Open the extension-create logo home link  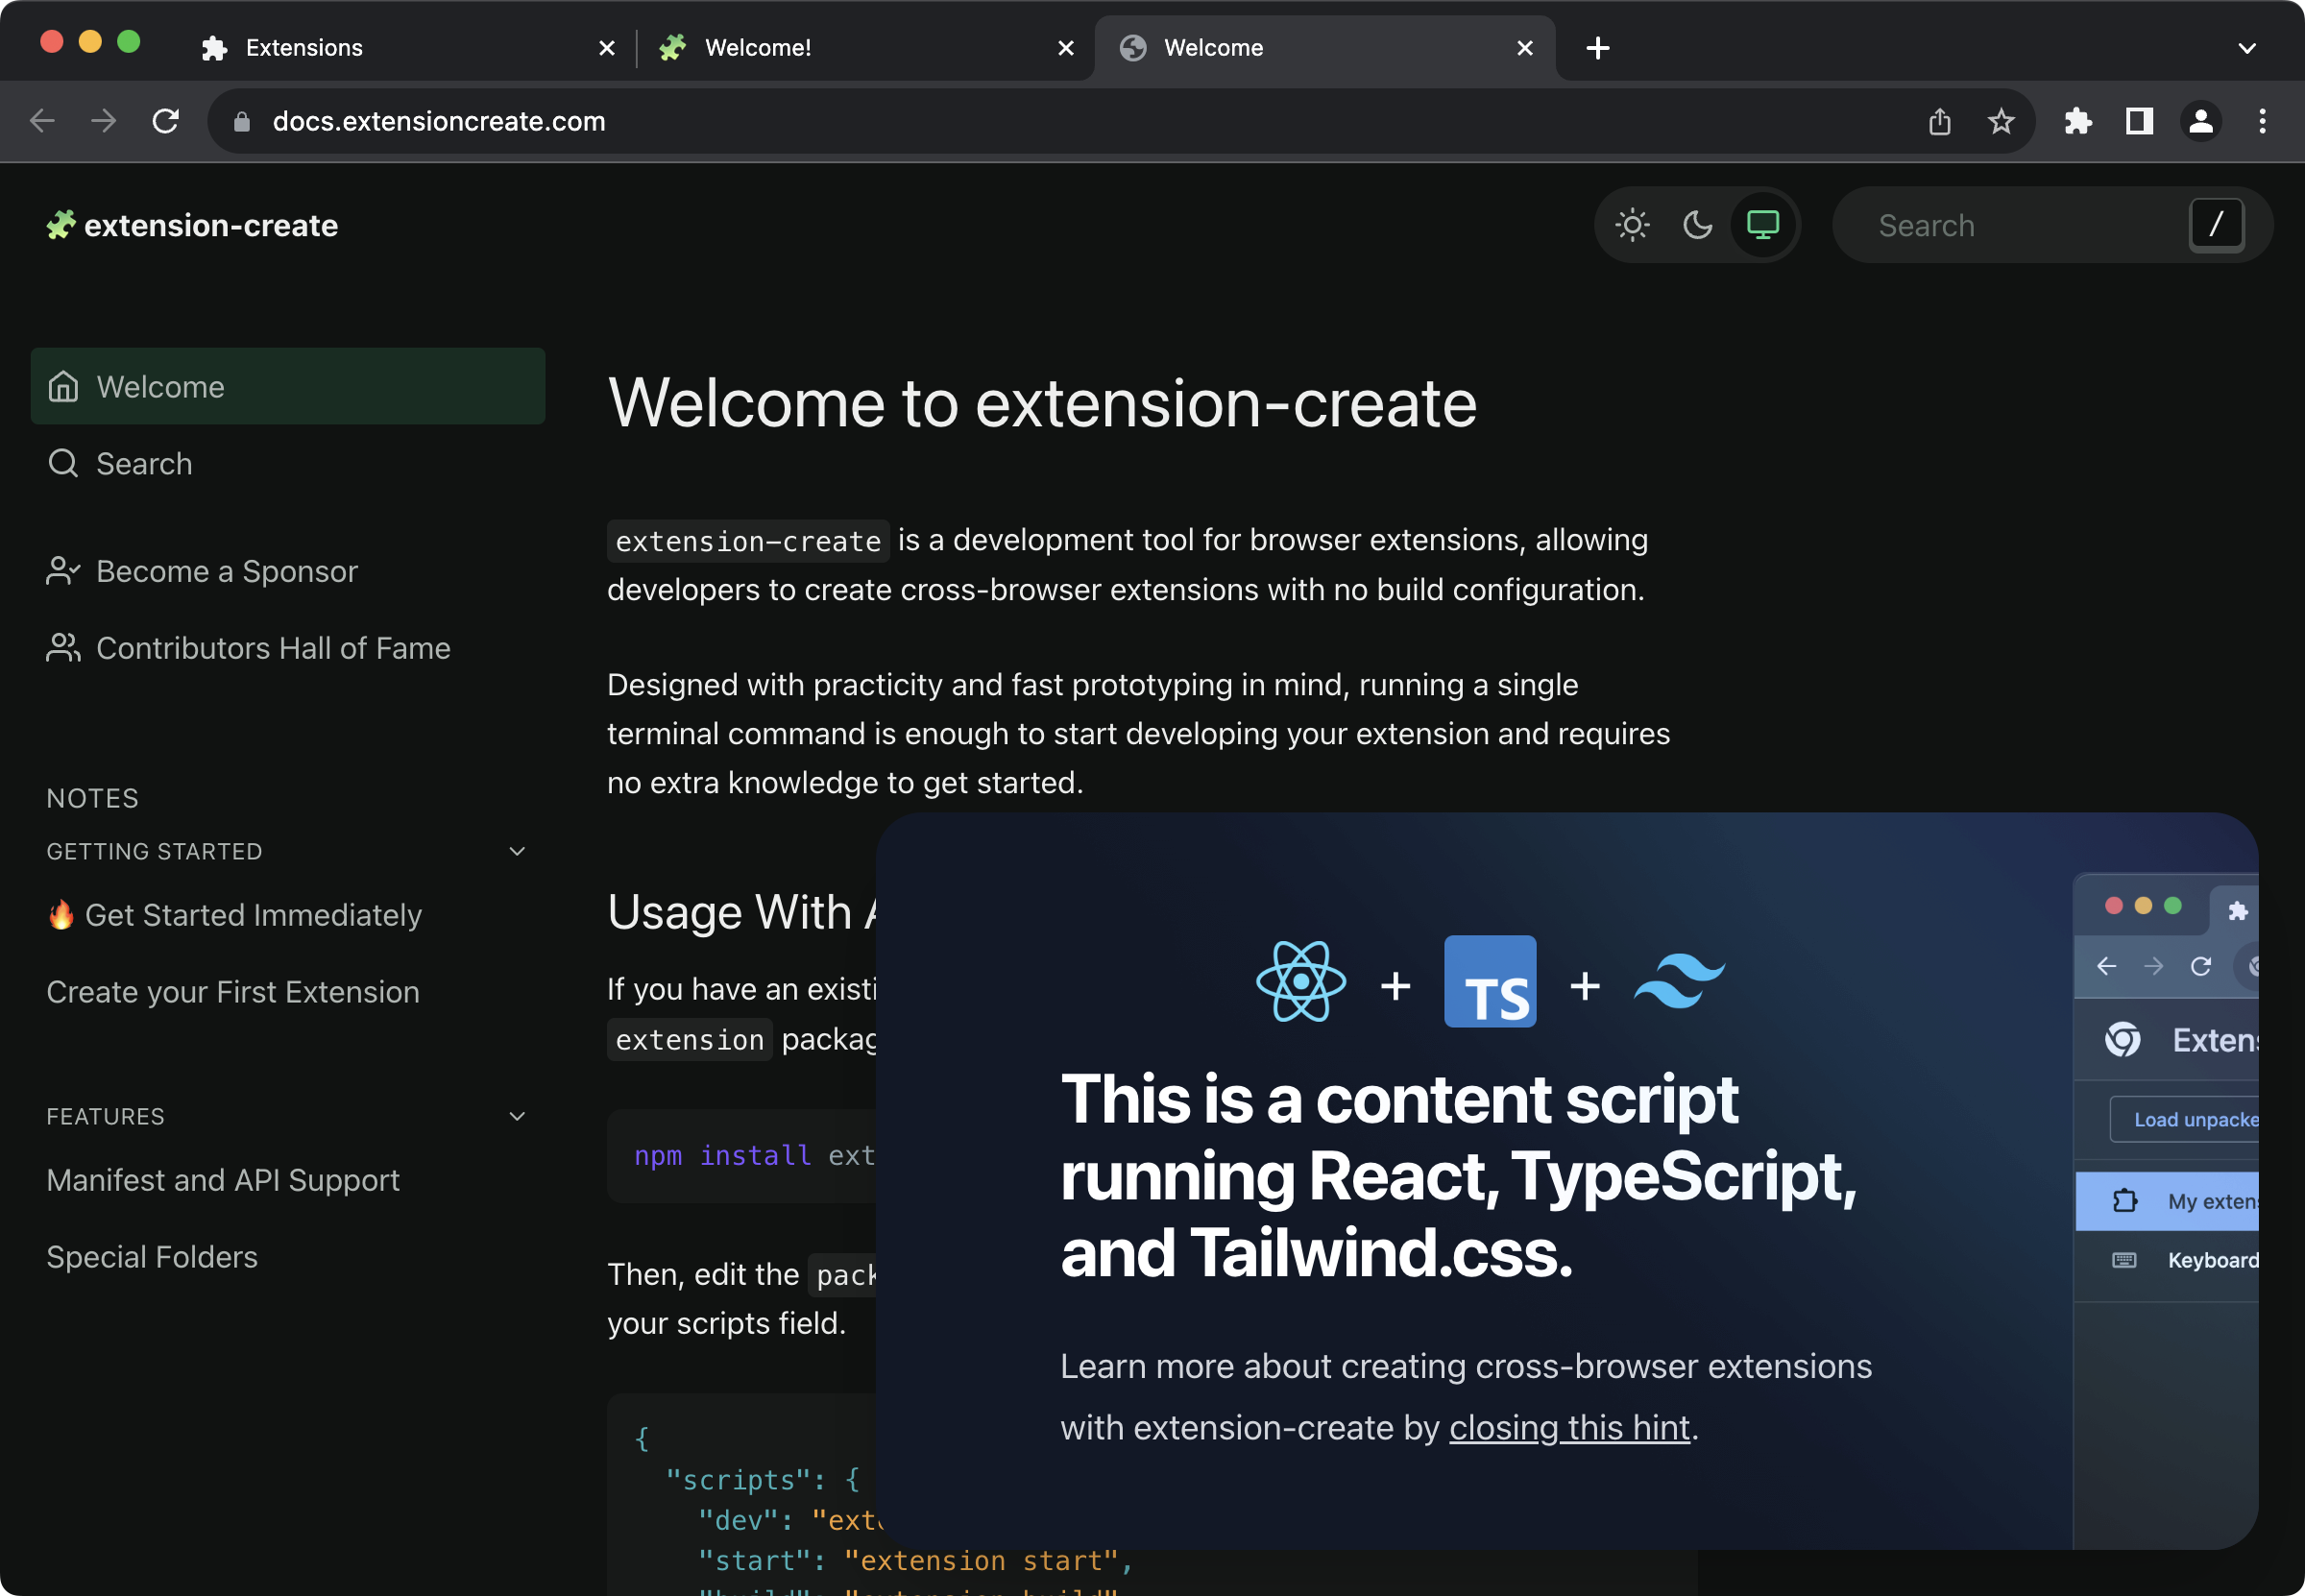pyautogui.click(x=192, y=225)
